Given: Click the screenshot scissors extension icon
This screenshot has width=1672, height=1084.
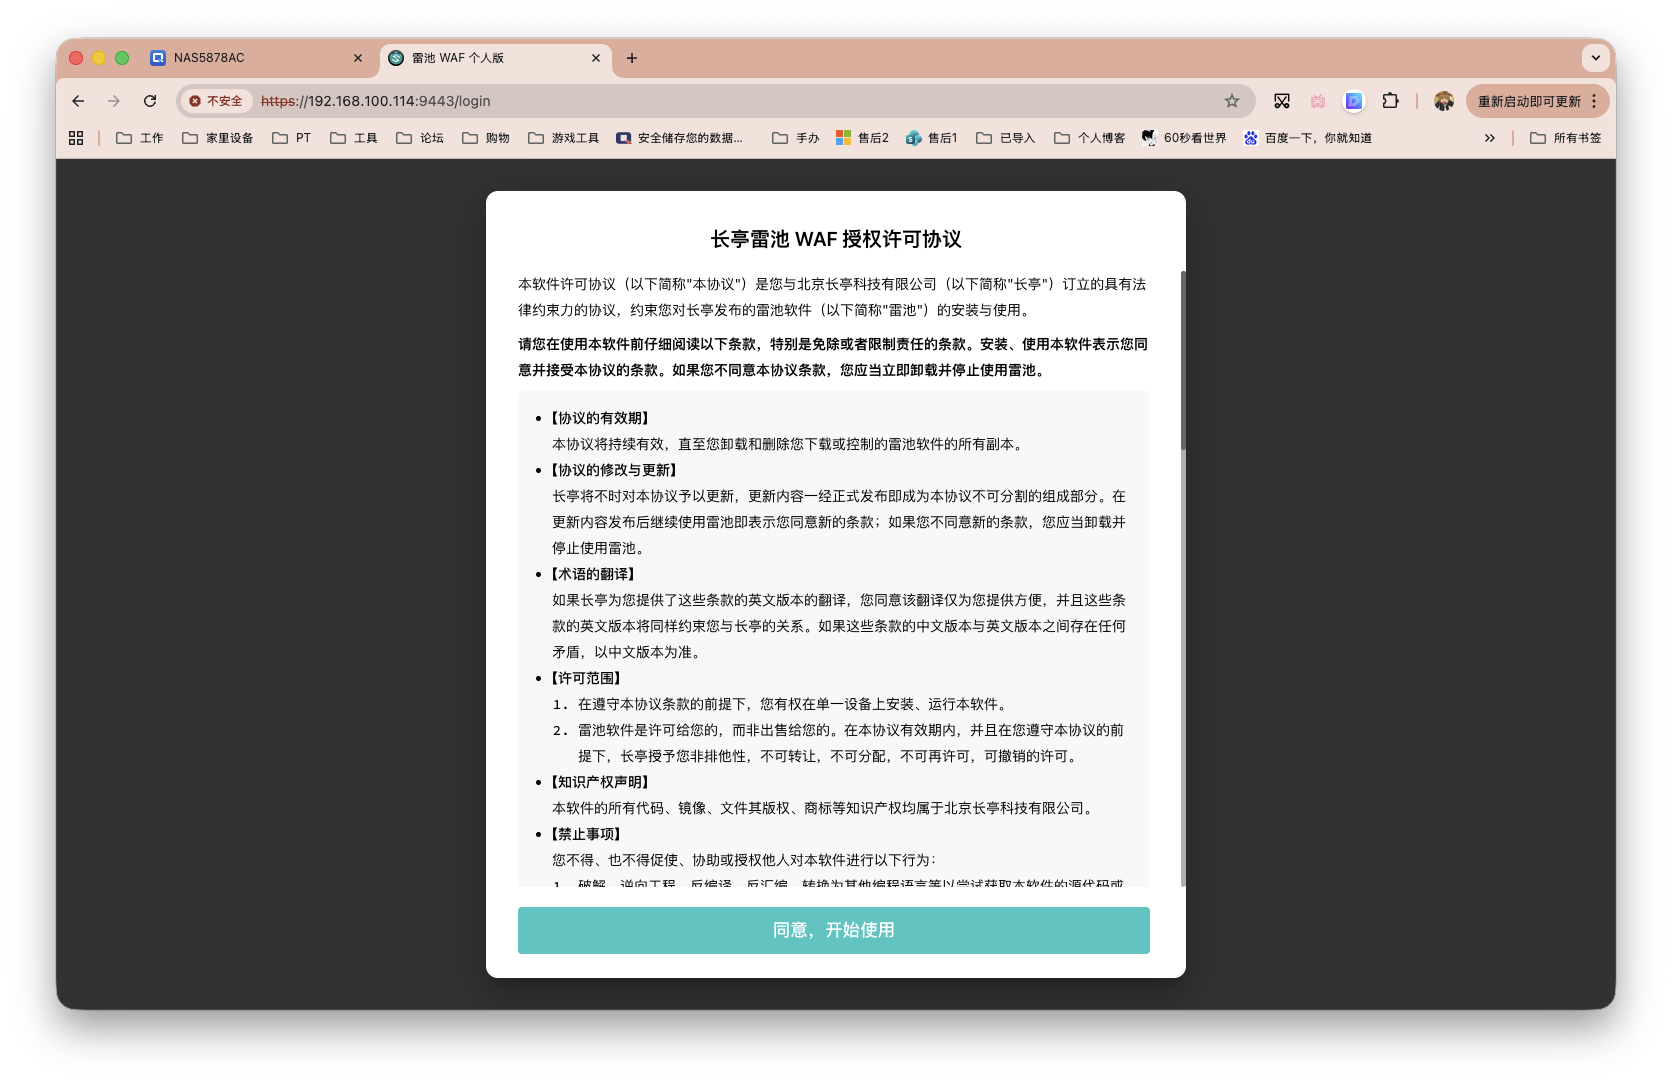Looking at the screenshot, I should tap(1281, 101).
